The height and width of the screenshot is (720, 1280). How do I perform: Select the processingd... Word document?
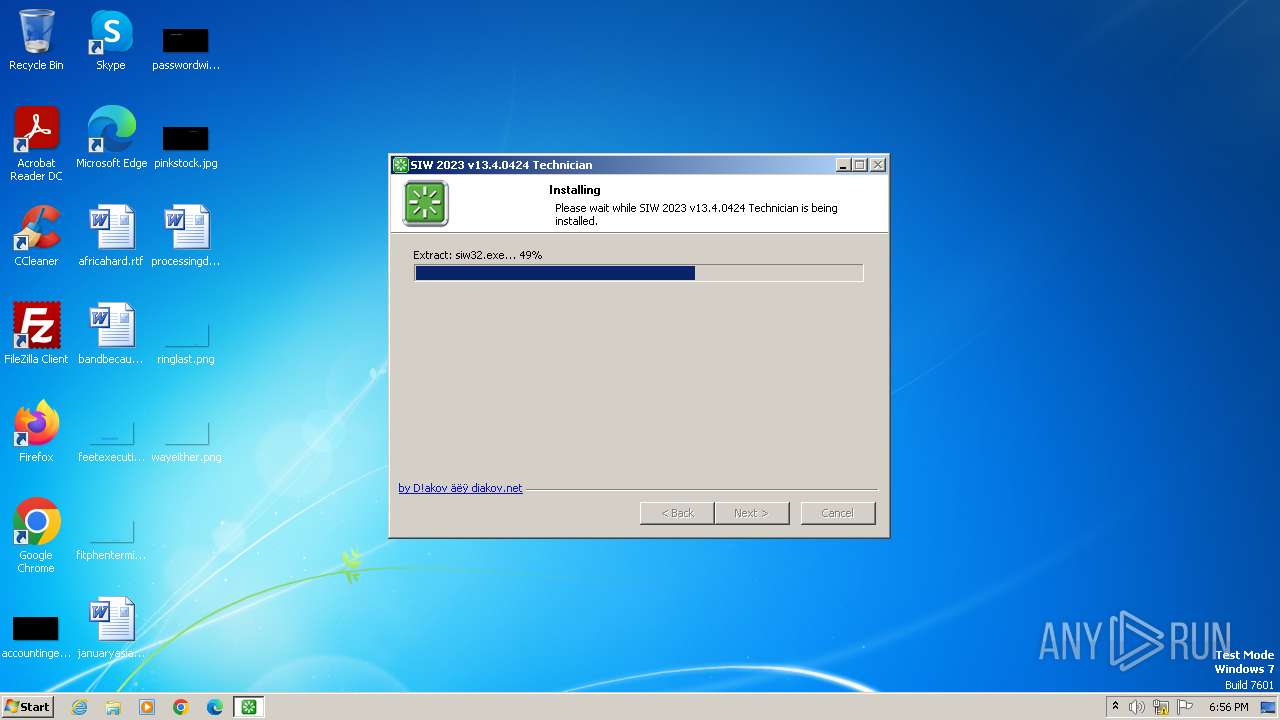click(x=186, y=236)
